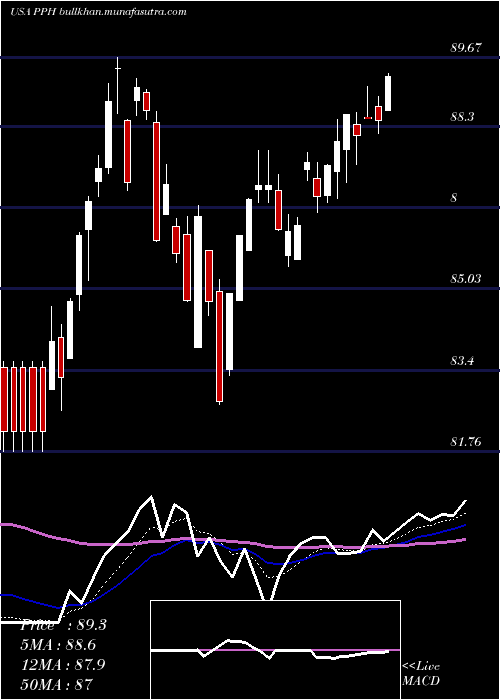The image size is (500, 700).
Task: Click the lowest red candle near the 83.4 line
Action: pos(219,347)
